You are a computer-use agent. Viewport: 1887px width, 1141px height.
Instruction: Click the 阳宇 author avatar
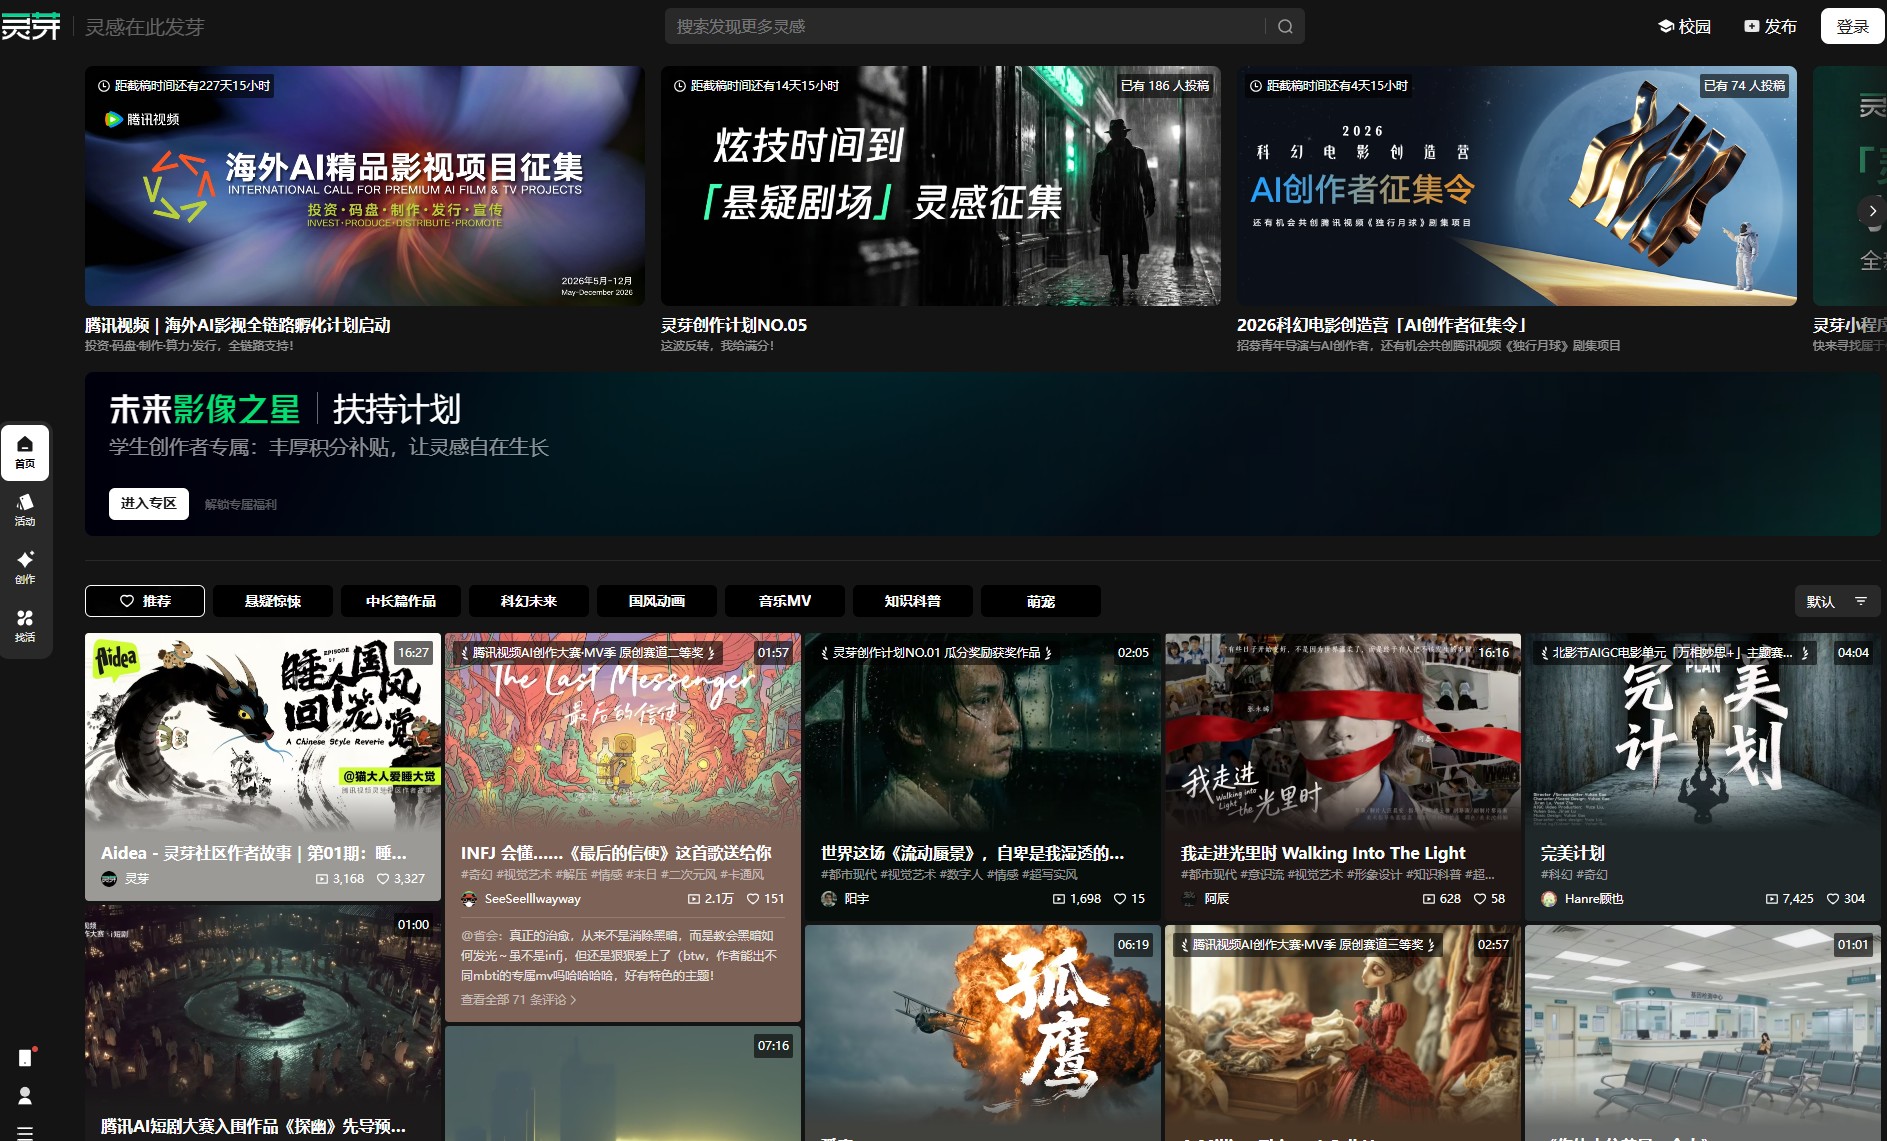[829, 899]
